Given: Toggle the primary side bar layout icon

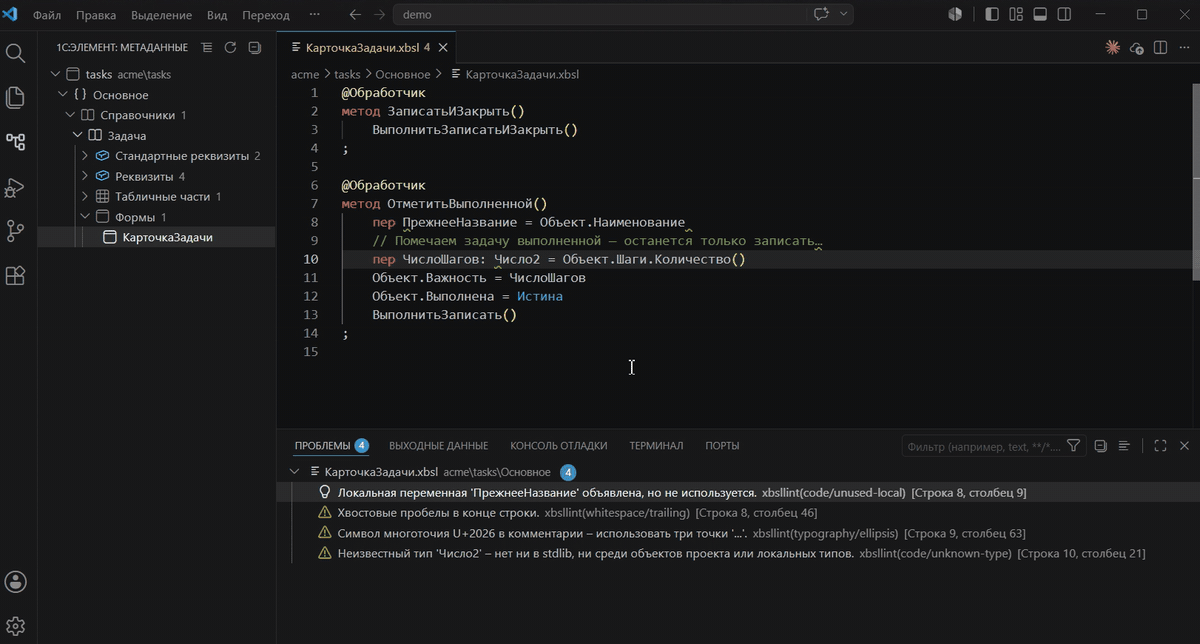Looking at the screenshot, I should click(x=992, y=15).
